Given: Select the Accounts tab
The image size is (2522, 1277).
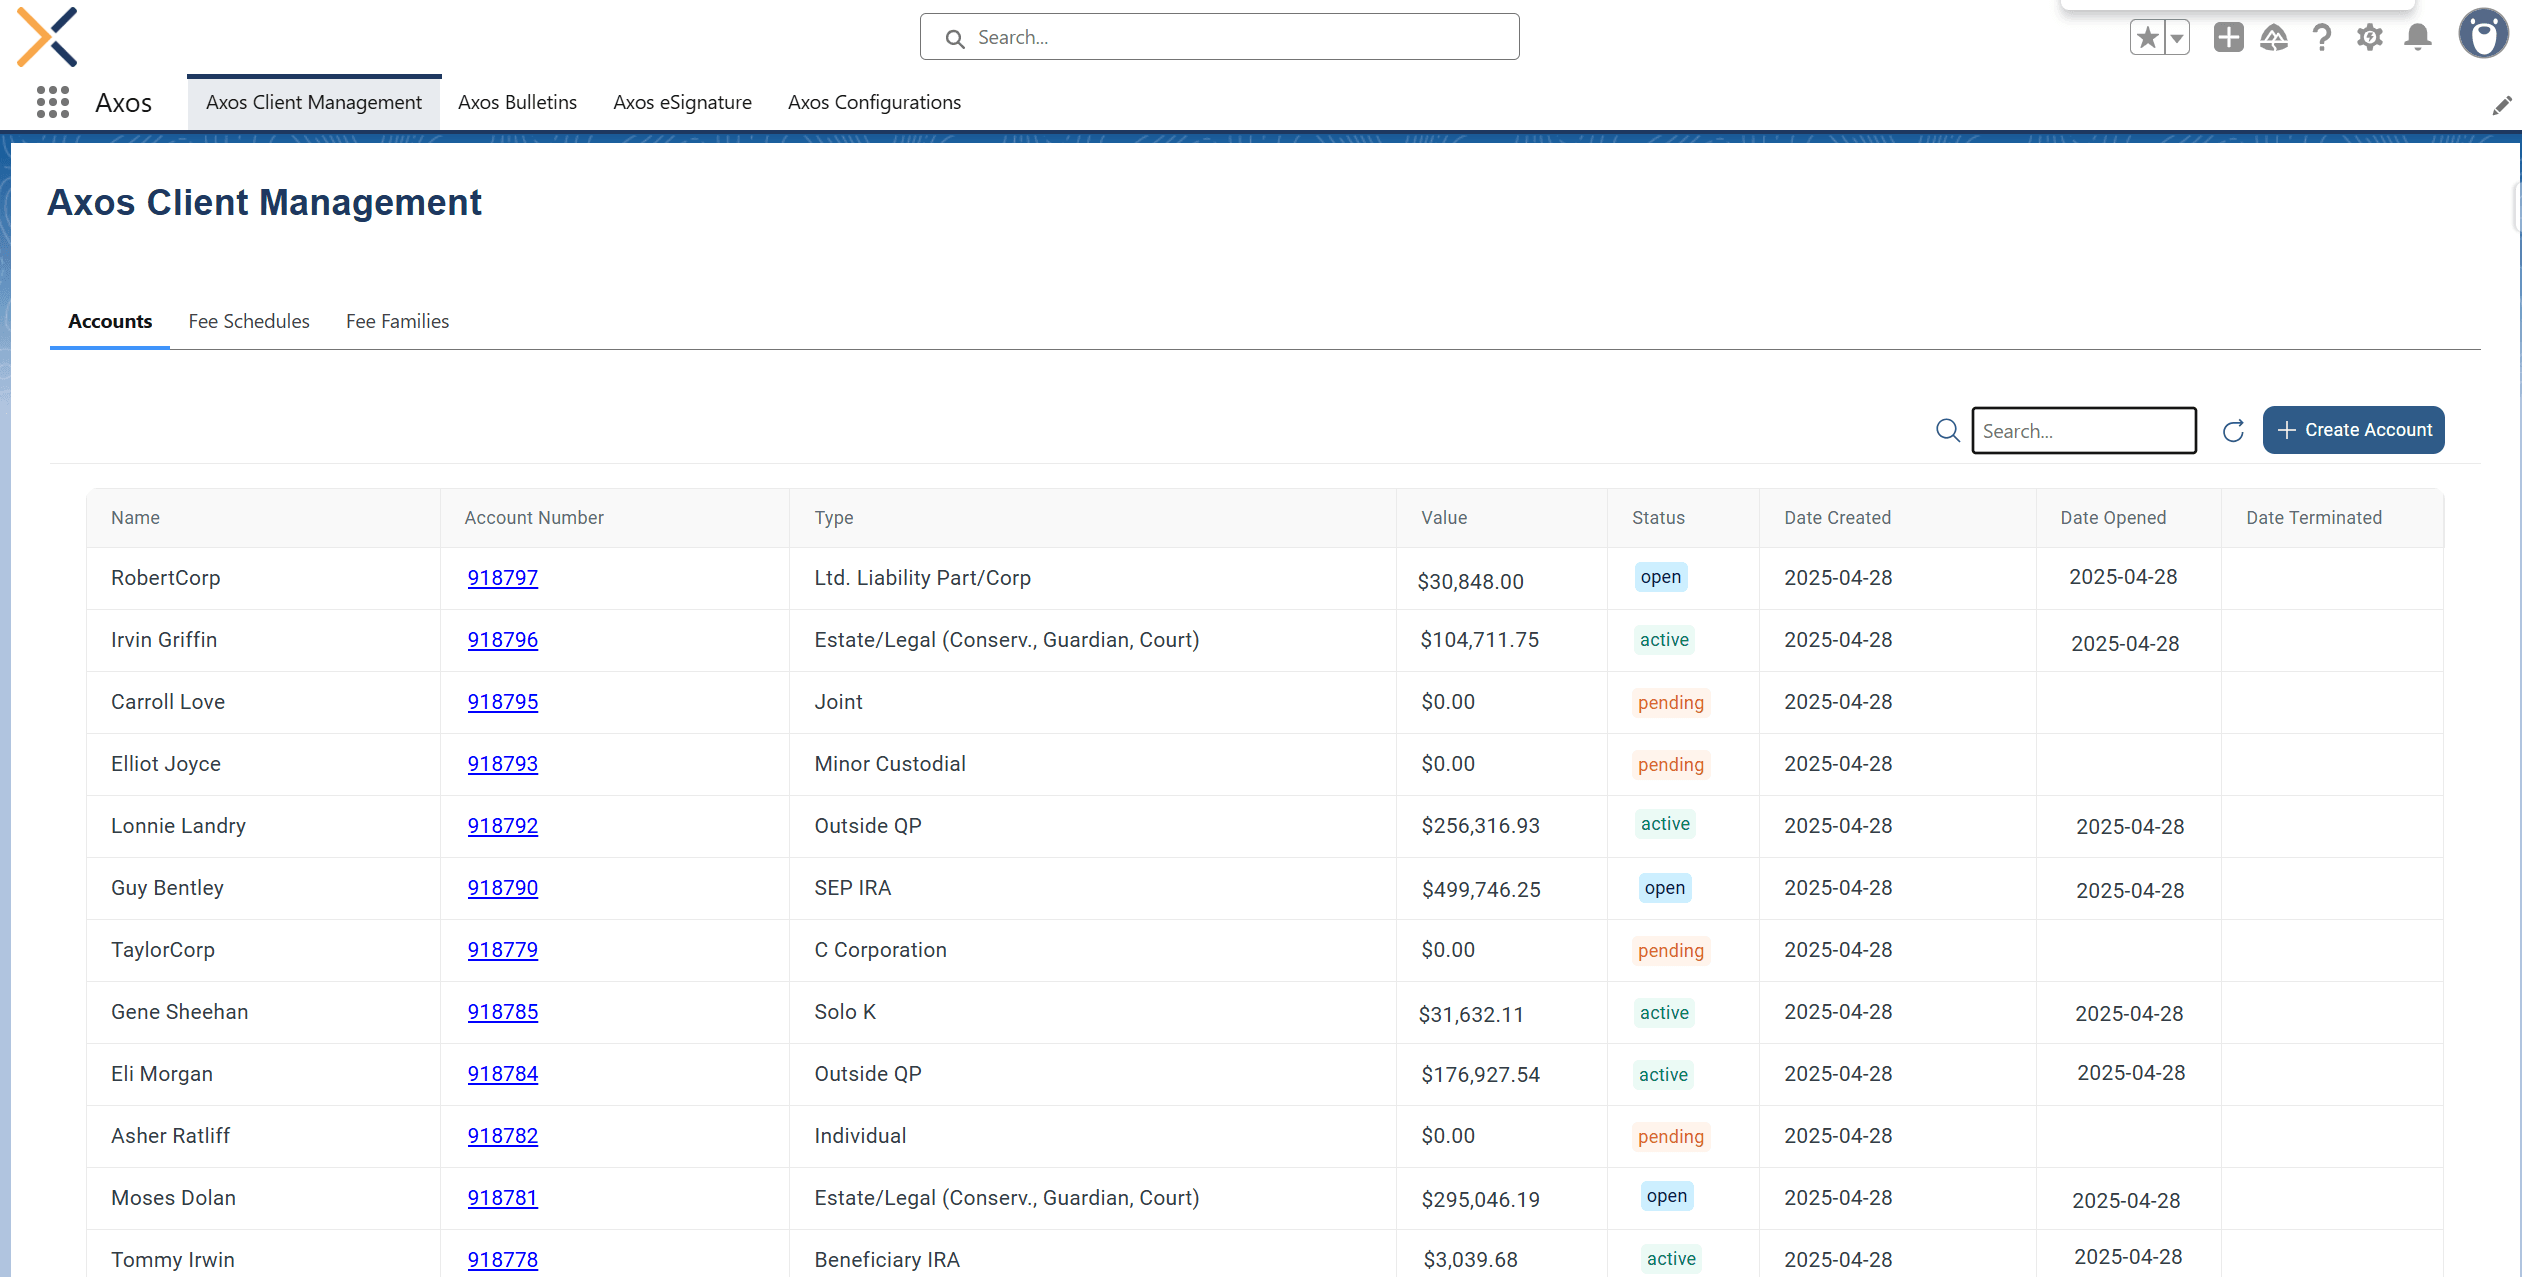Looking at the screenshot, I should [110, 321].
